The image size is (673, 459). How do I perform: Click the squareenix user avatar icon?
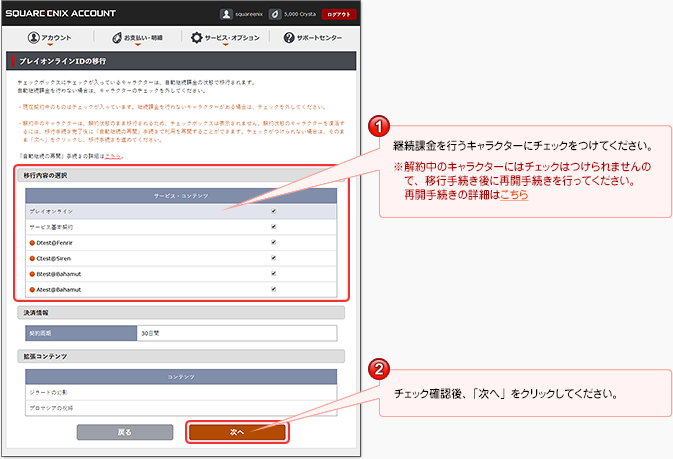pyautogui.click(x=226, y=14)
